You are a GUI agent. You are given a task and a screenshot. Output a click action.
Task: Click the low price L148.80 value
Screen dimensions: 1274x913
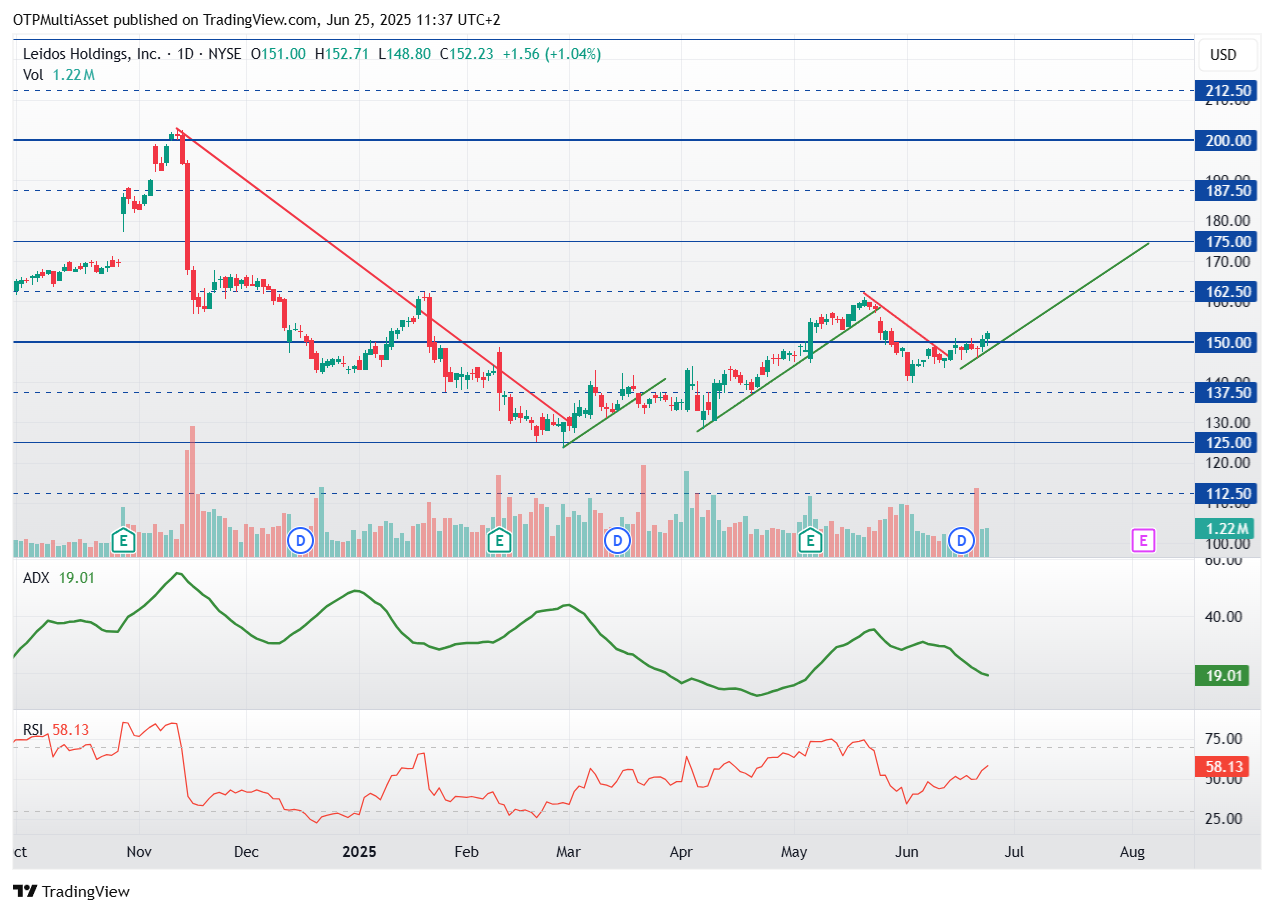pos(404,54)
